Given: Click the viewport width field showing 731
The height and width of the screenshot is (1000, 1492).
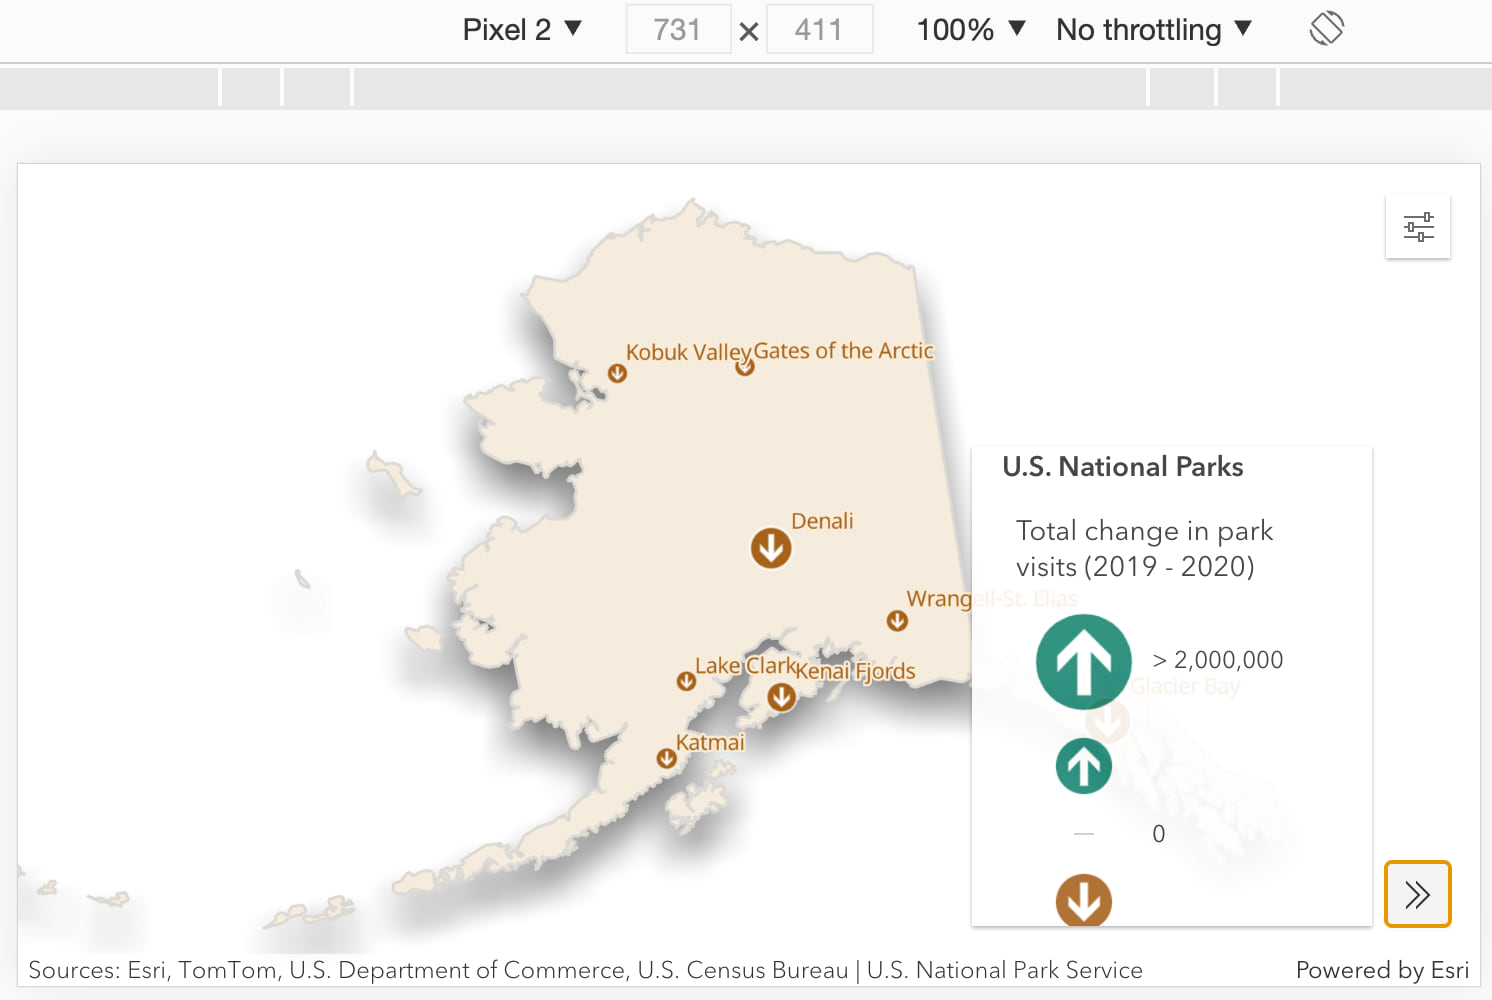Looking at the screenshot, I should pos(678,29).
